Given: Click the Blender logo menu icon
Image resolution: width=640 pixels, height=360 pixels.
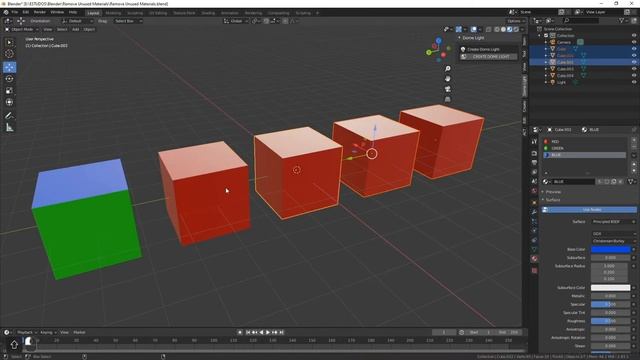Looking at the screenshot, I should point(6,12).
